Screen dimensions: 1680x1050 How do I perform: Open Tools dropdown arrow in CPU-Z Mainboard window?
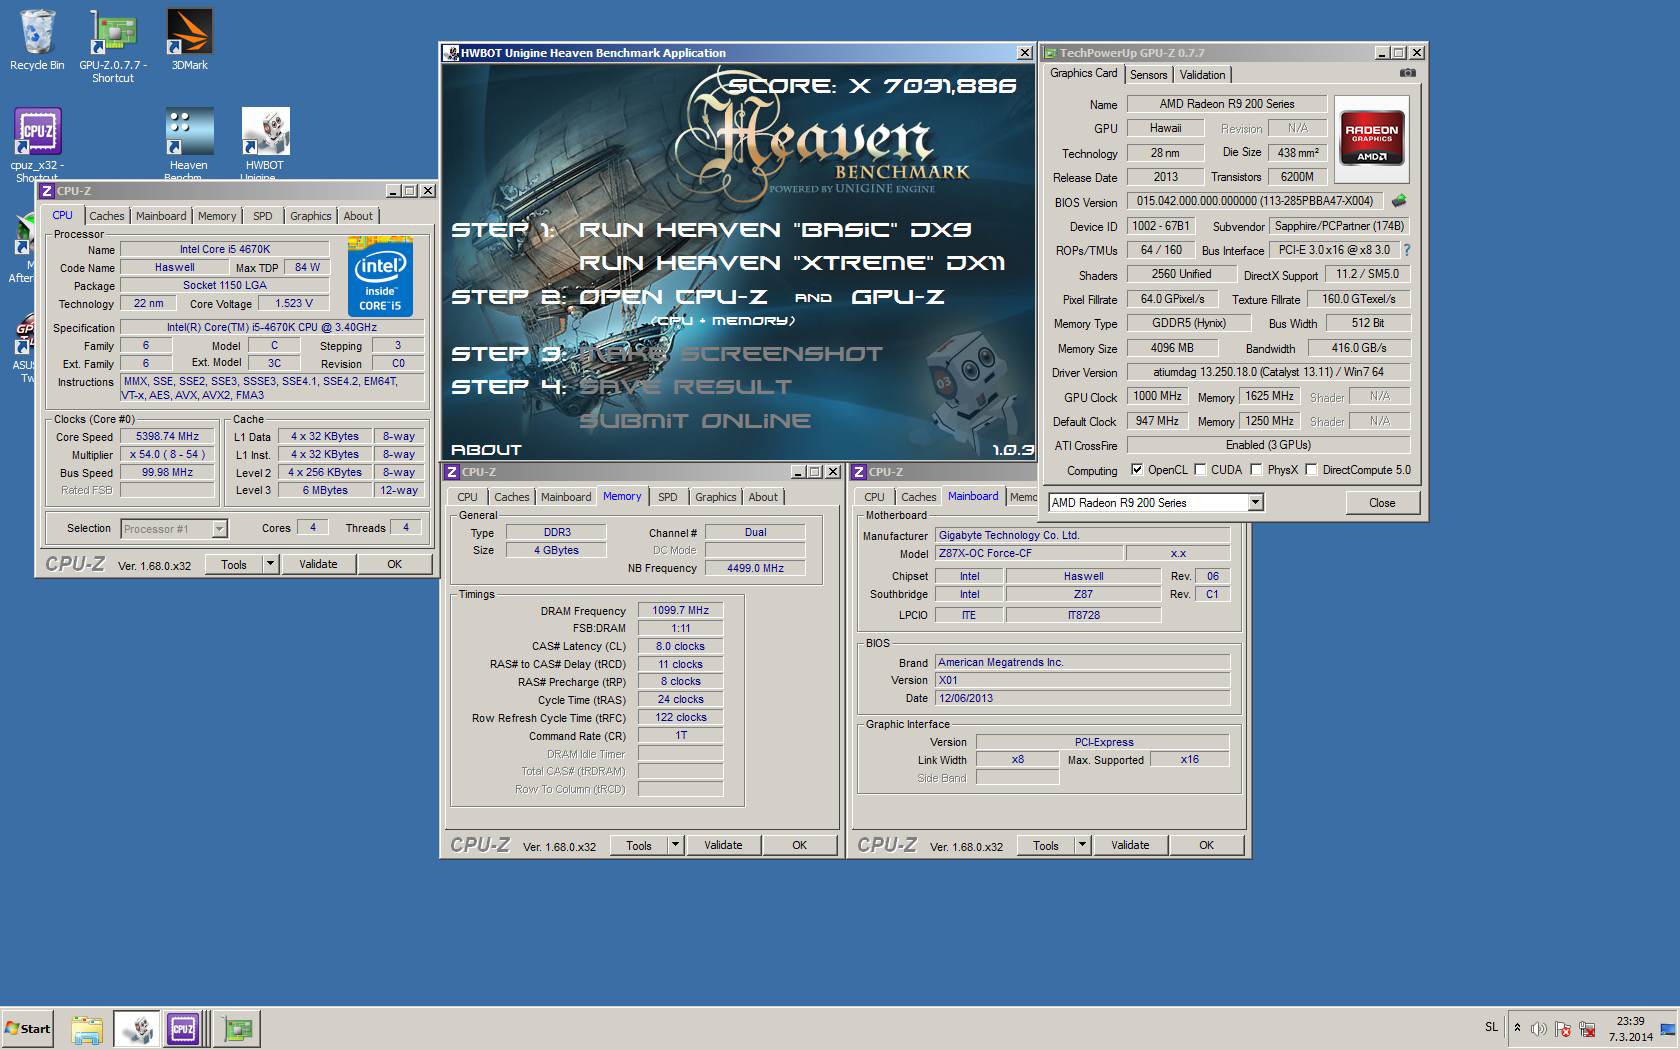point(1082,845)
